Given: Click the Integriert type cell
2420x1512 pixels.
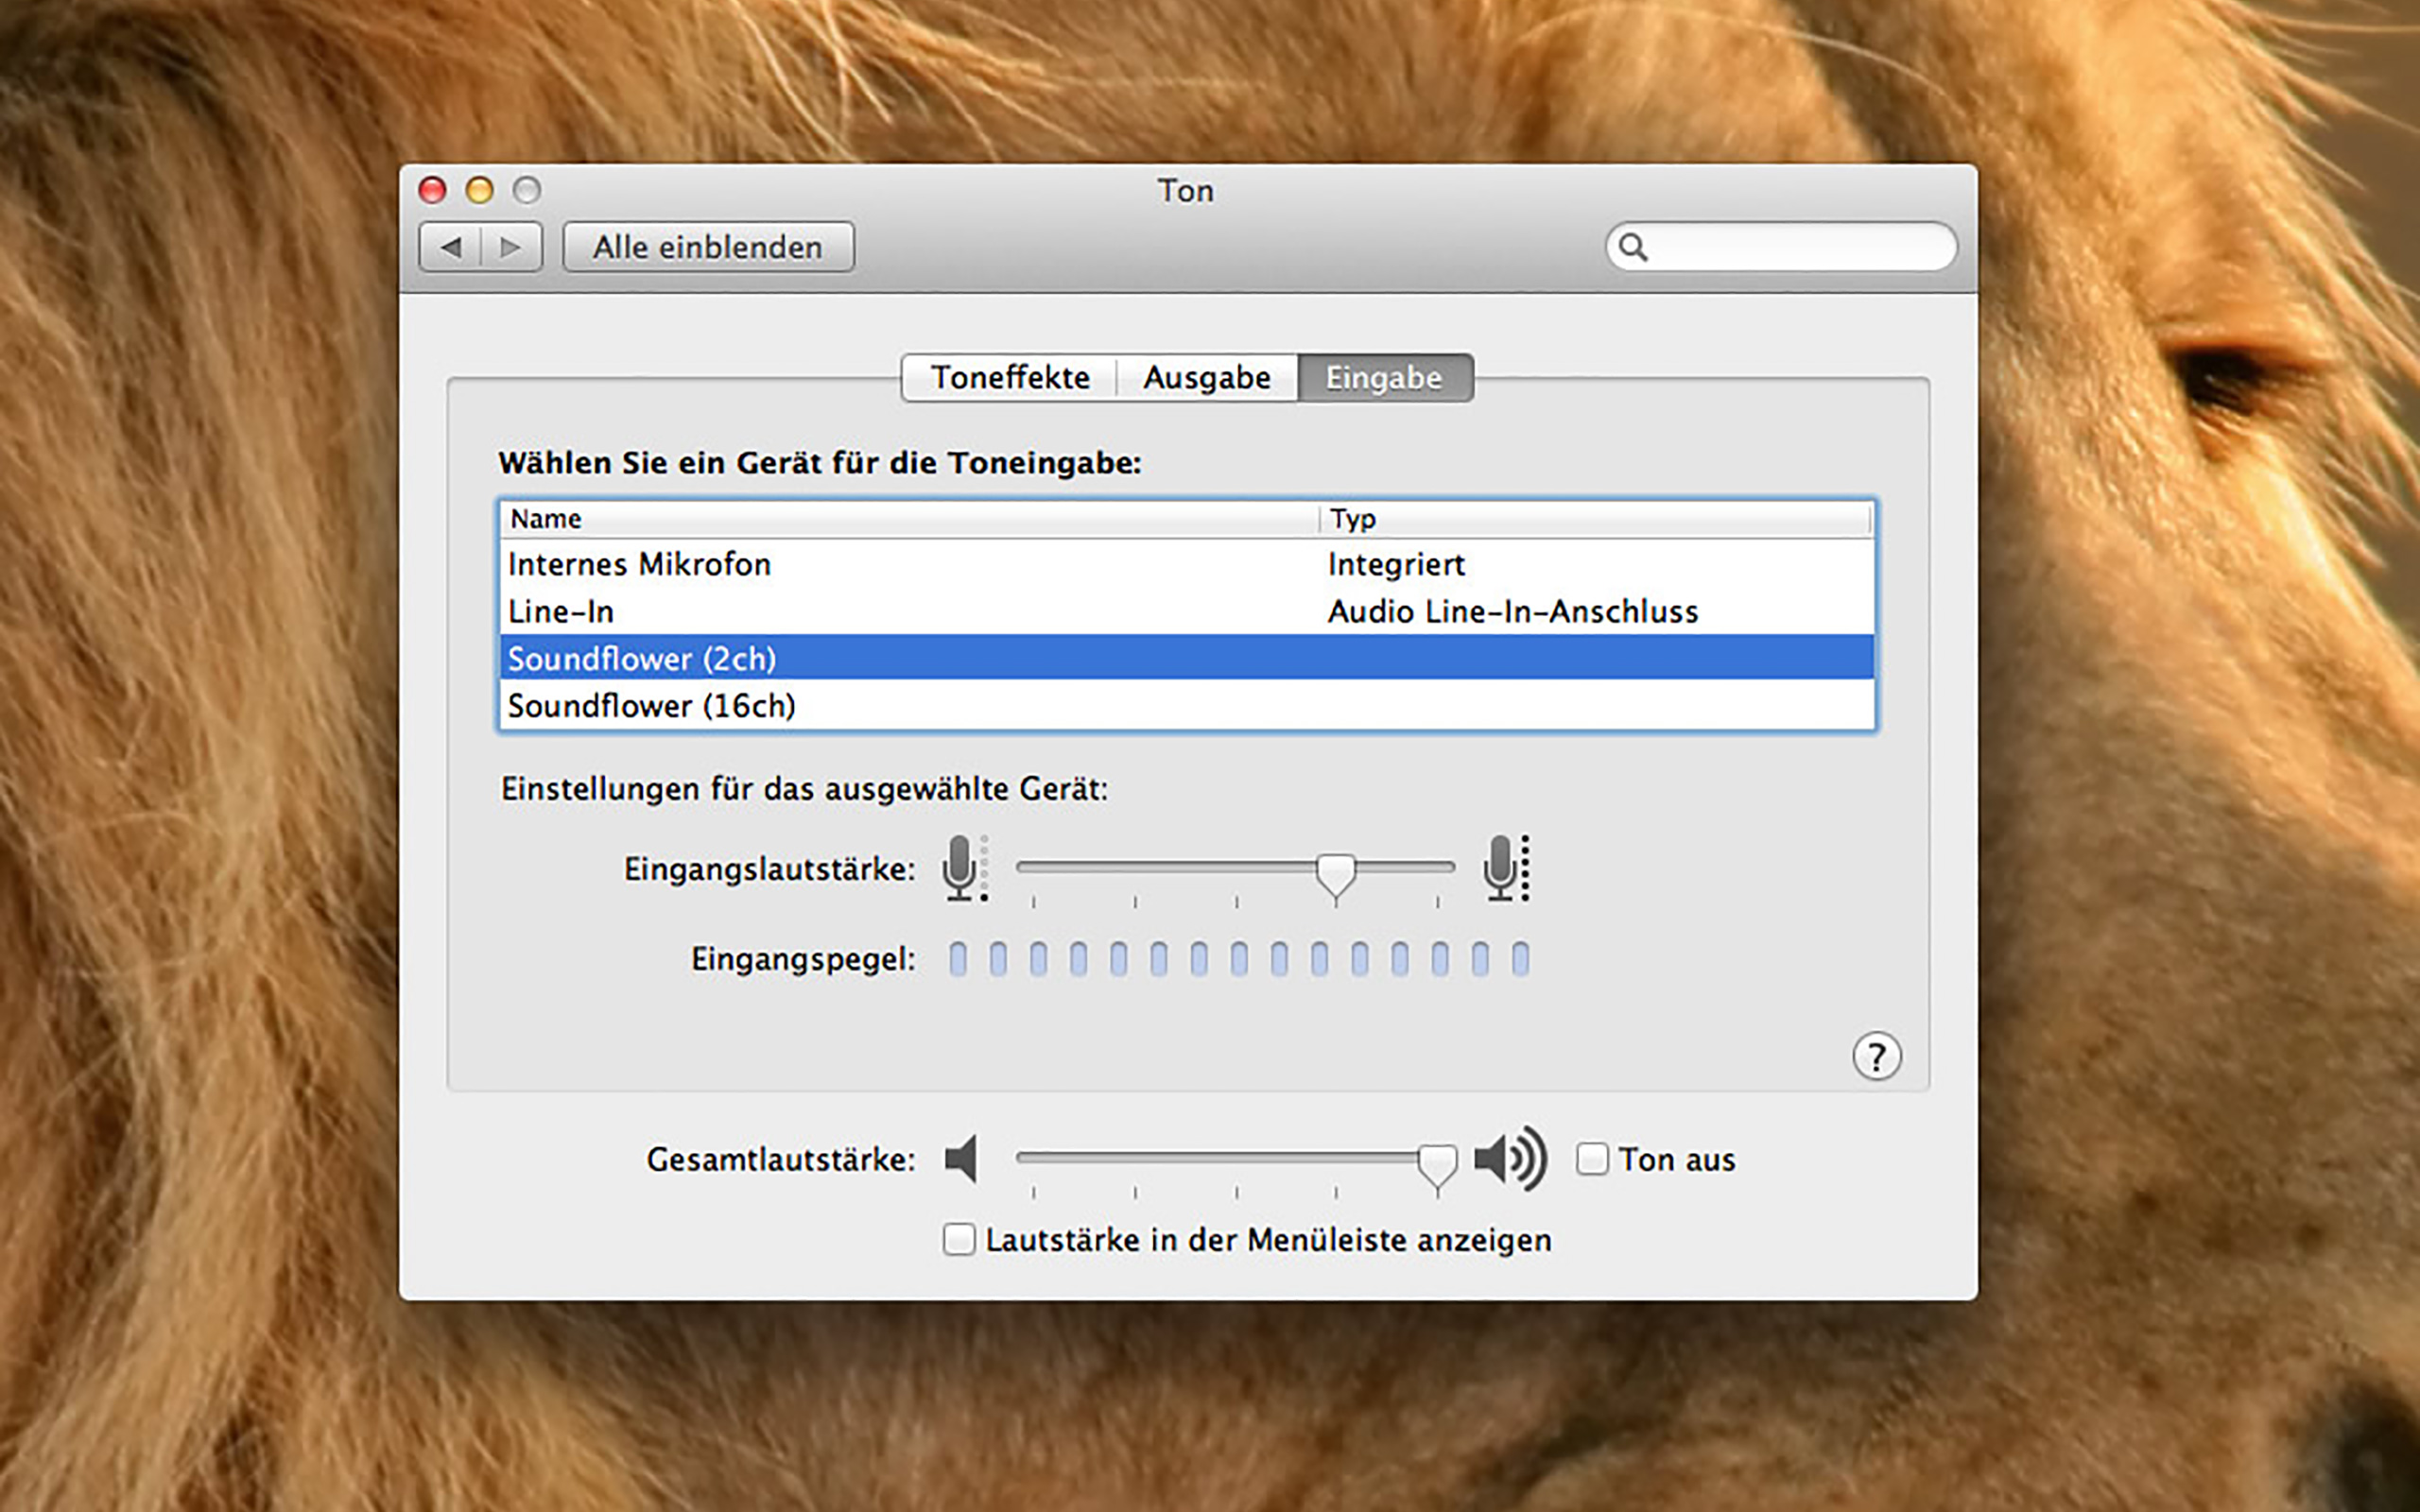Looking at the screenshot, I should [x=1396, y=564].
